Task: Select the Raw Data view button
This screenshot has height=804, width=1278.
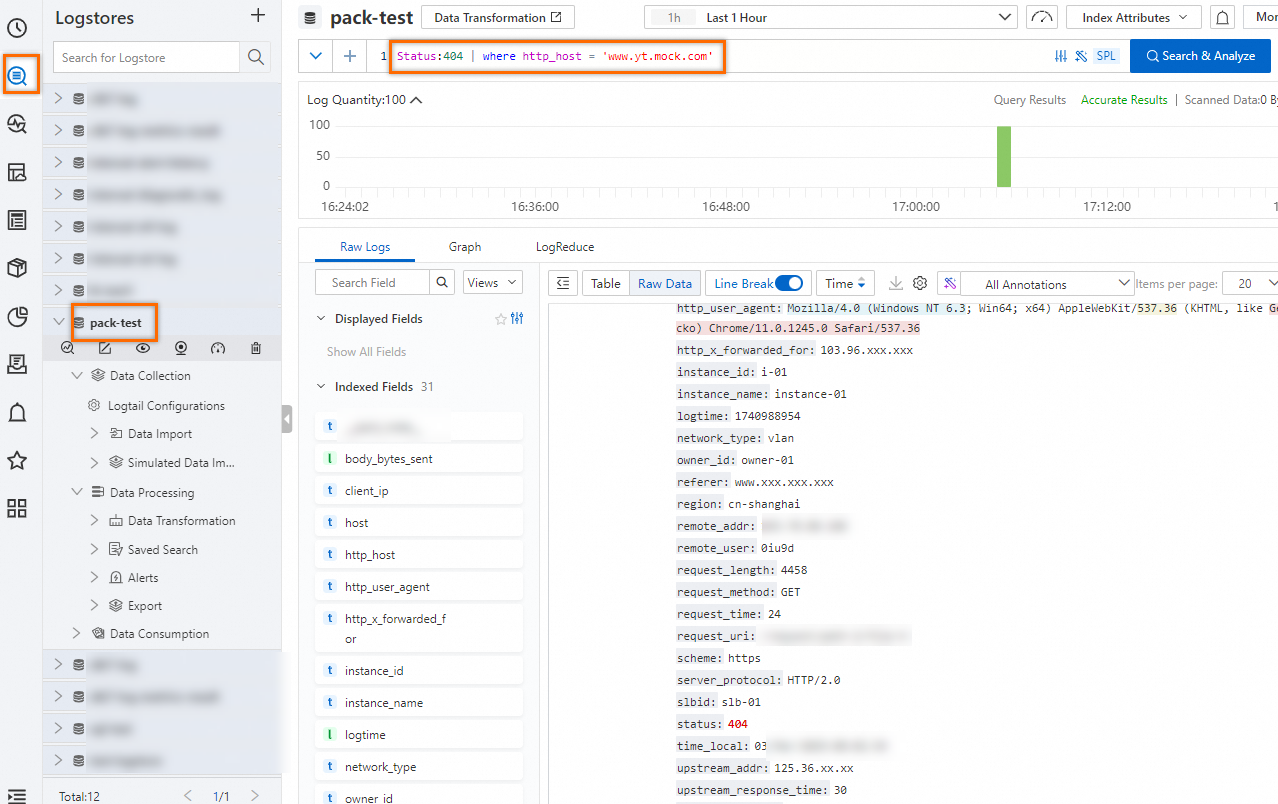Action: (x=665, y=283)
